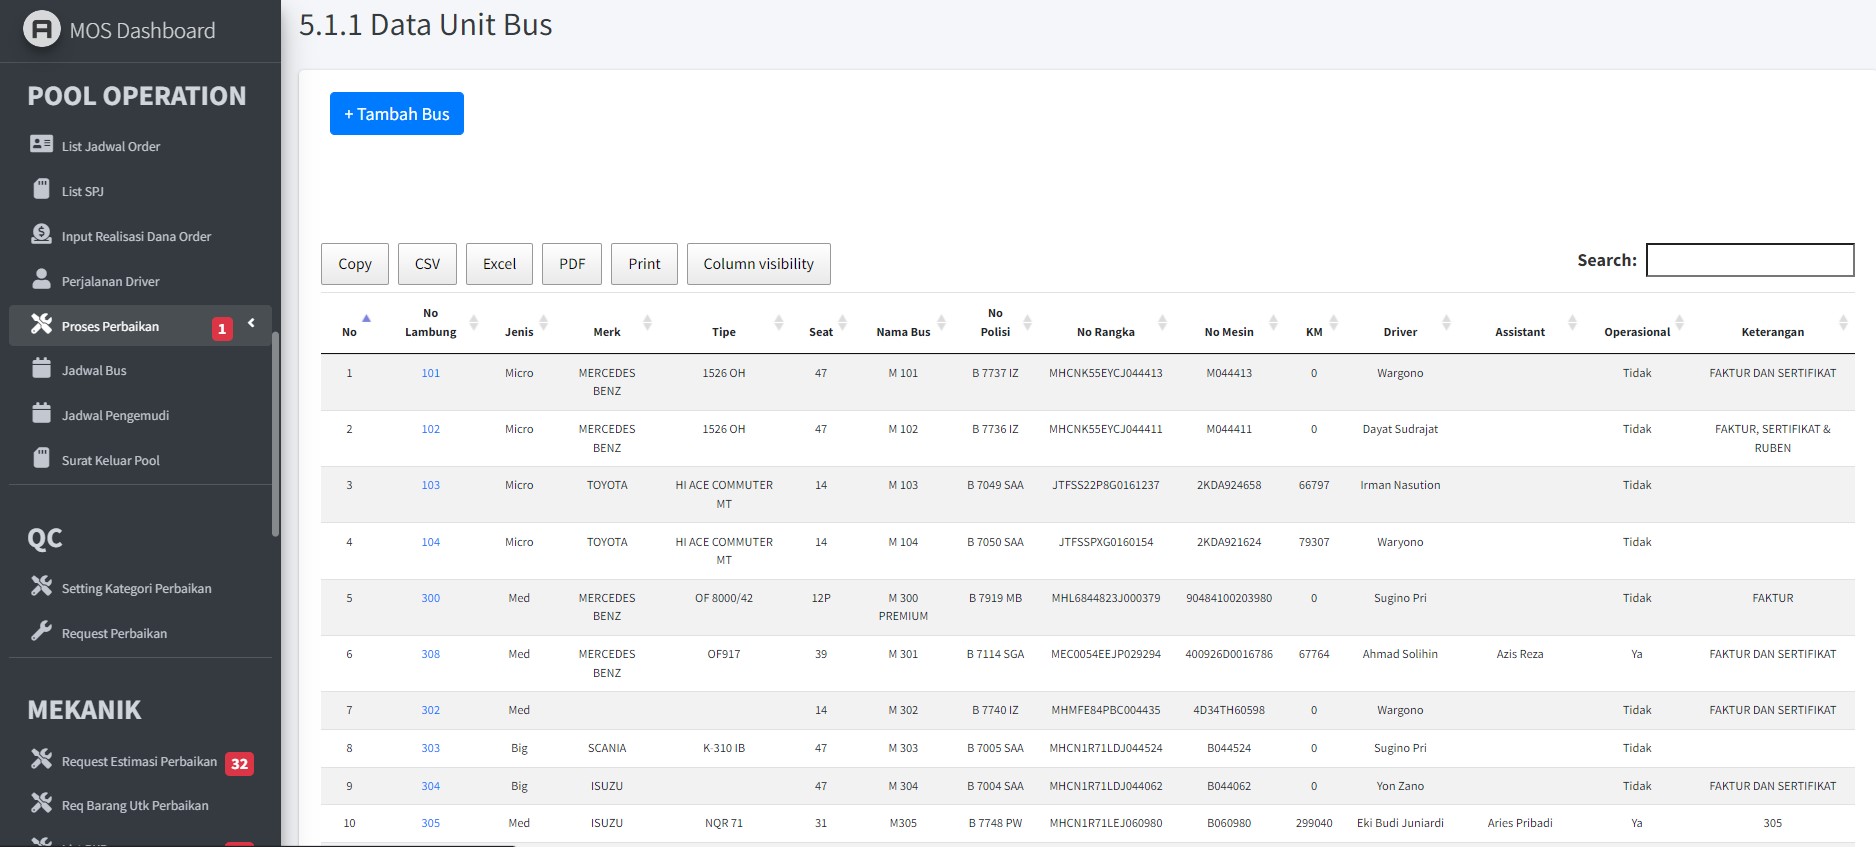Viewport: 1876px width, 847px height.
Task: Click the List SPJ sidebar icon
Action: pos(41,189)
